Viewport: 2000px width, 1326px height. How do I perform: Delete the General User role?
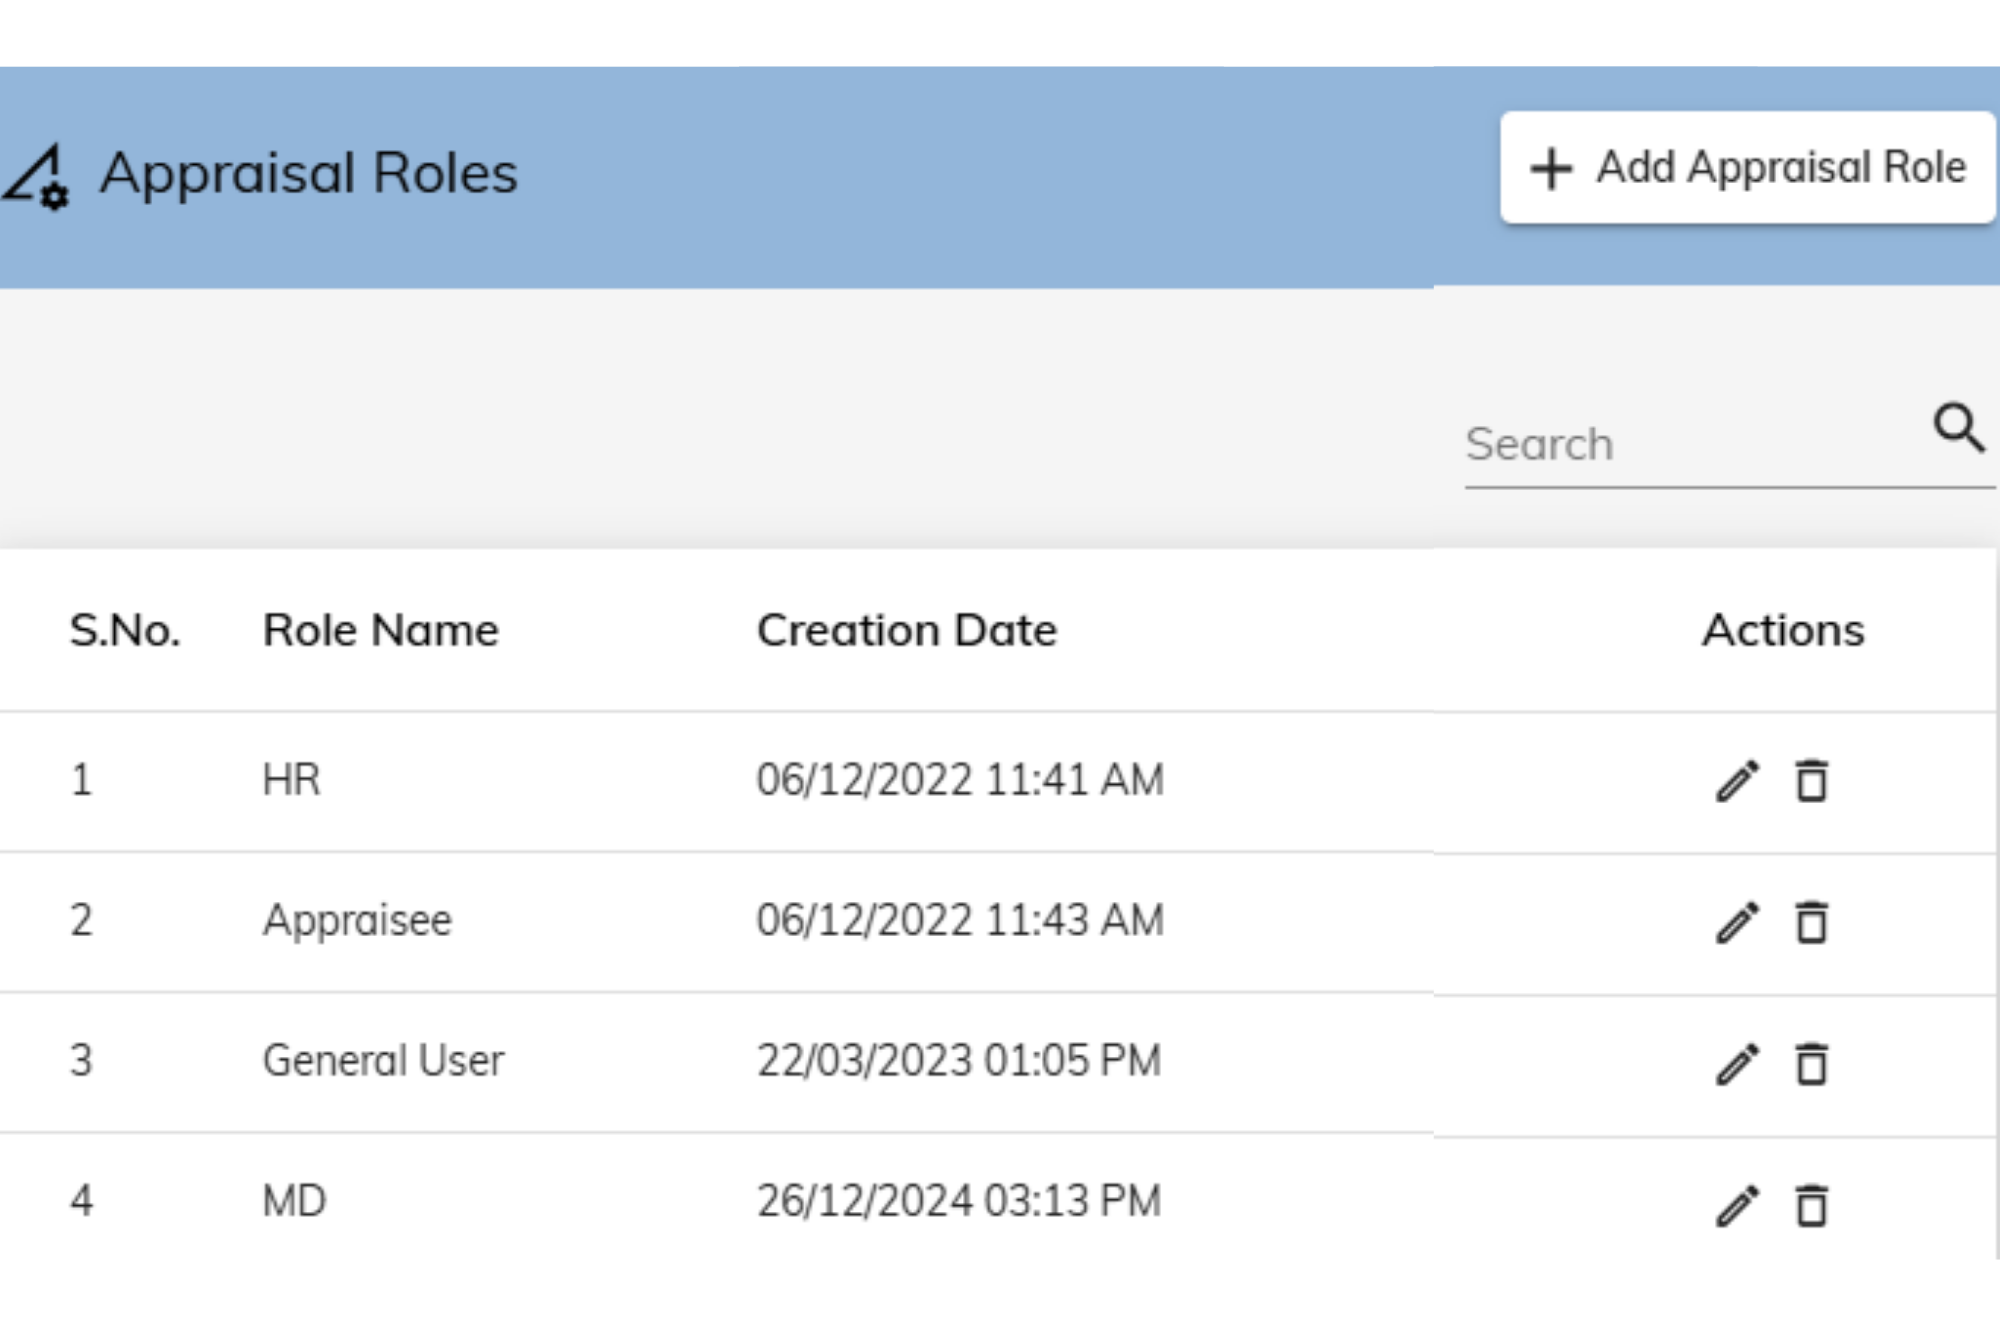coord(1811,1064)
